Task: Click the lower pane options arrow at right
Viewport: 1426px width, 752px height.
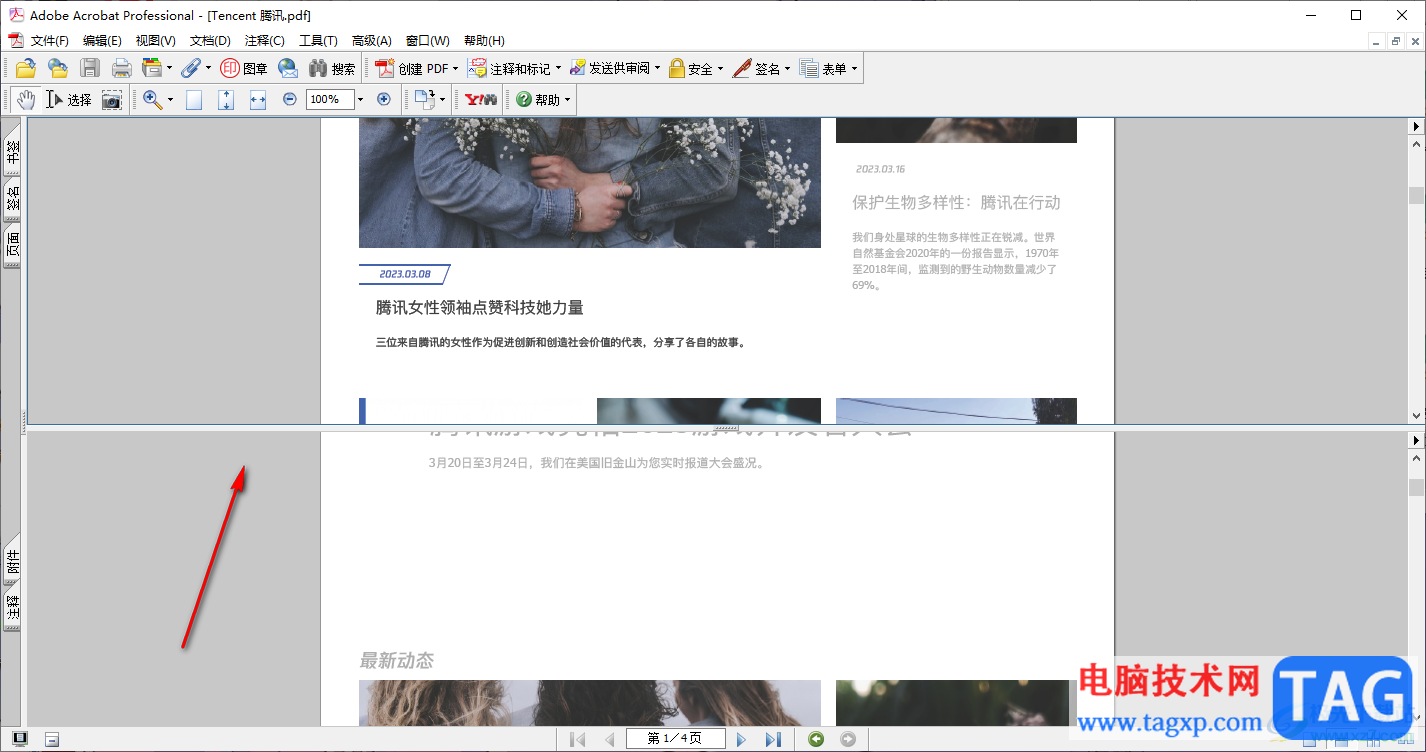Action: (x=1416, y=440)
